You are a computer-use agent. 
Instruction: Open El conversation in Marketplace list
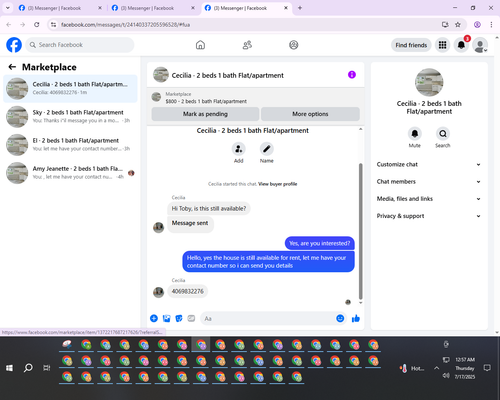coord(70,145)
